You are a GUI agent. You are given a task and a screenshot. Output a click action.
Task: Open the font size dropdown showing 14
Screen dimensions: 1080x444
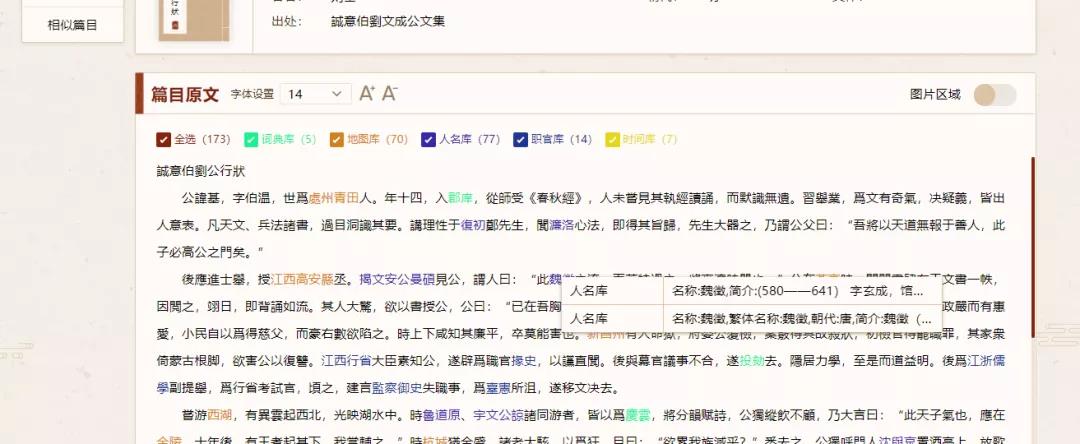tap(315, 94)
